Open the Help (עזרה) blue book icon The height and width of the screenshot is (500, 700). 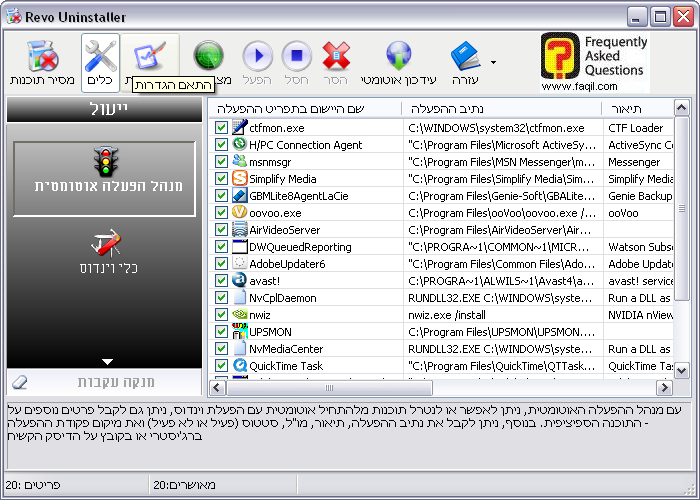pos(465,56)
